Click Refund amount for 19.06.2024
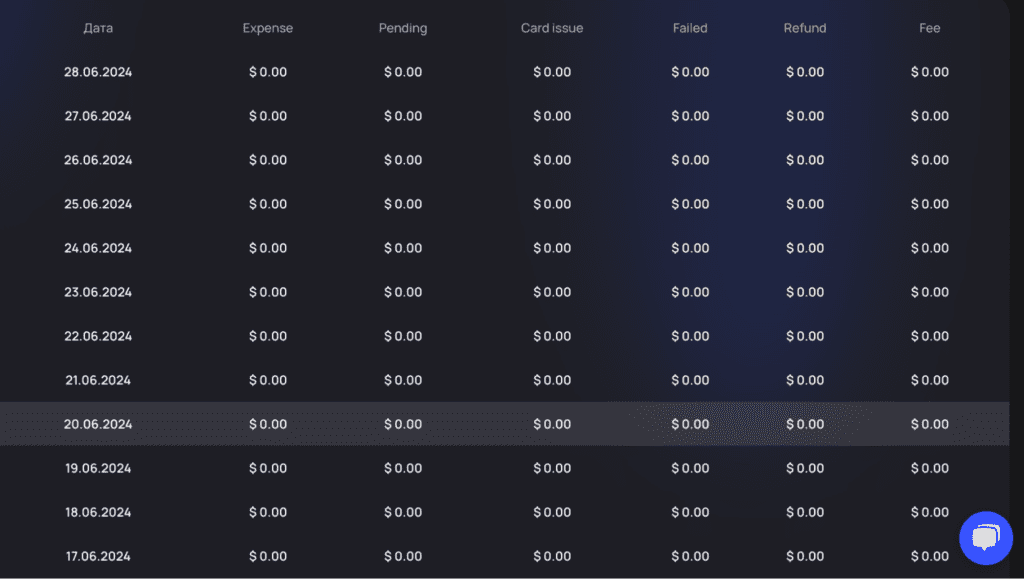The width and height of the screenshot is (1024, 579). coord(805,468)
